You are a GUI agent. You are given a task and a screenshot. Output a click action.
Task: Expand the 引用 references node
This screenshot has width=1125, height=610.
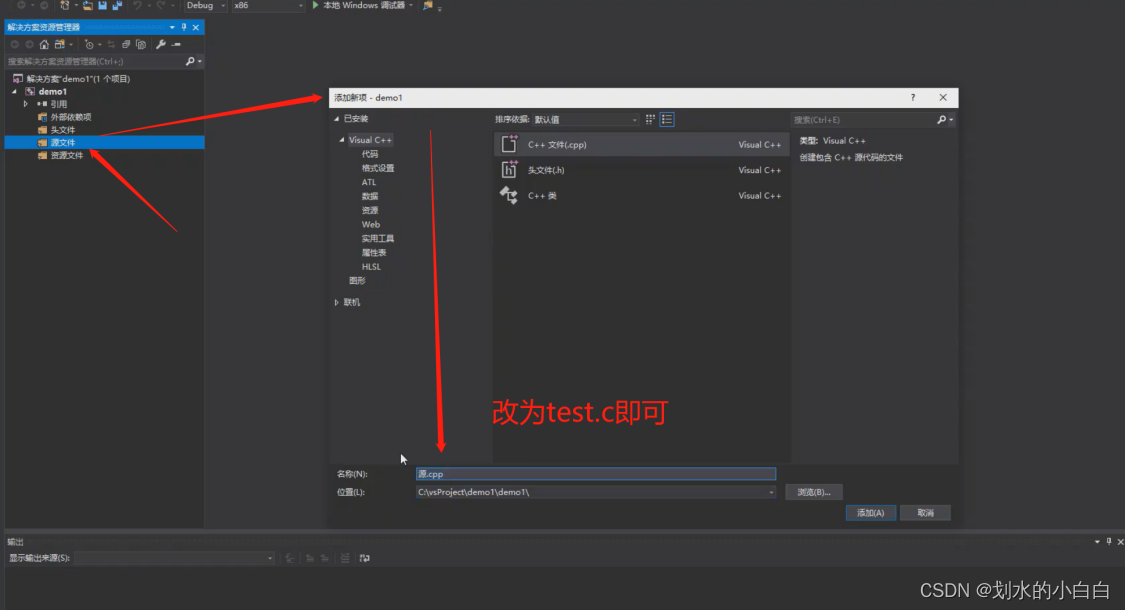pyautogui.click(x=27, y=104)
